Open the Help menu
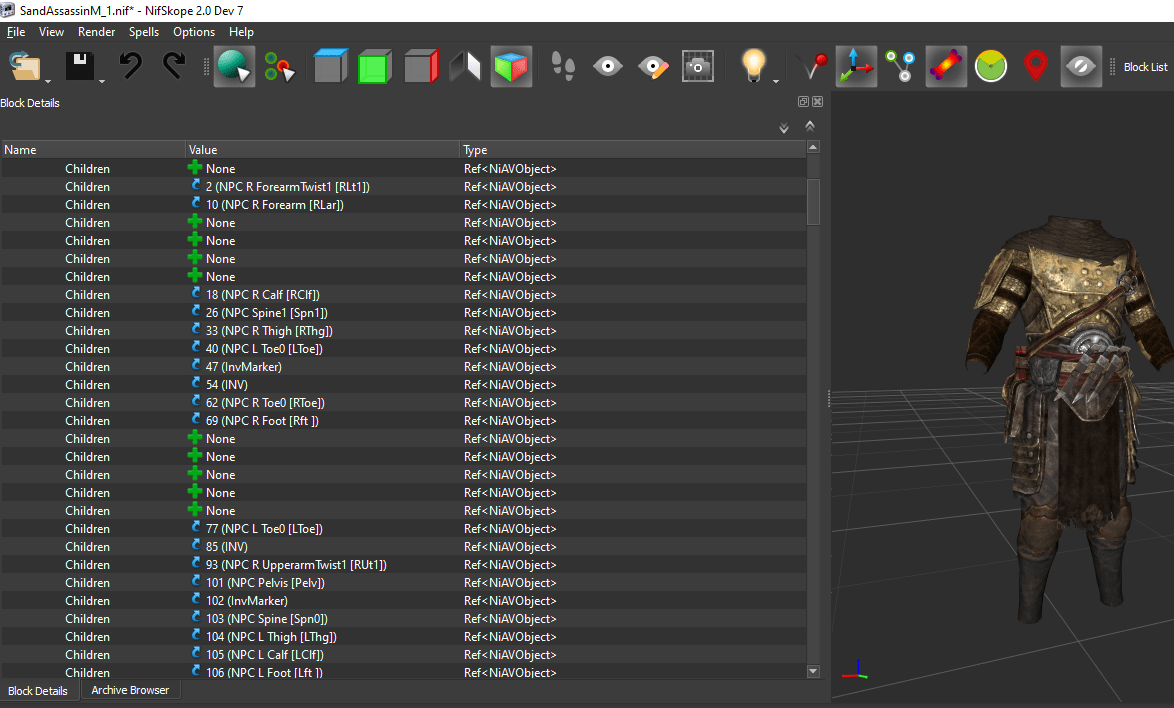Screen dimensions: 1174x708 click(x=241, y=31)
